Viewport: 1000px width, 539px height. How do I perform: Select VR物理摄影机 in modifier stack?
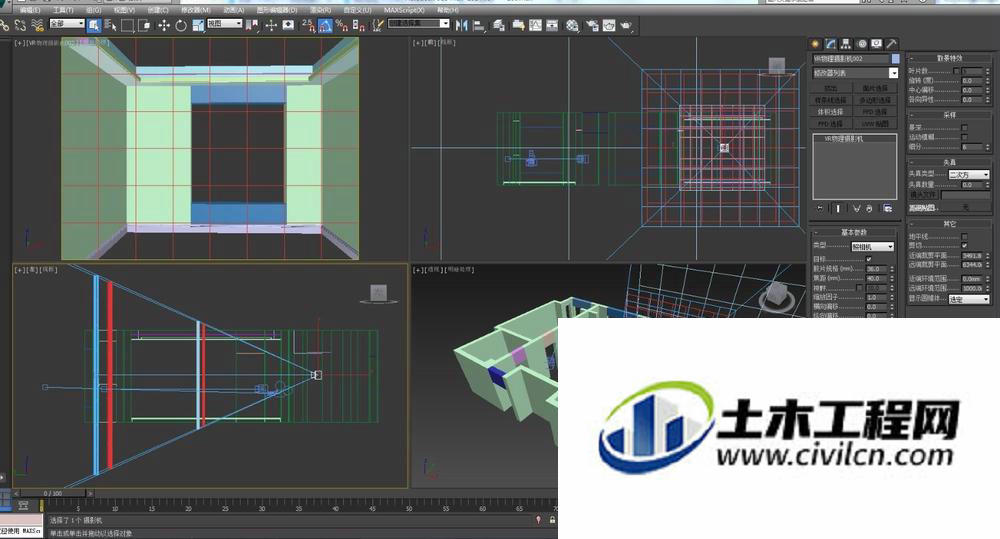coord(855,138)
